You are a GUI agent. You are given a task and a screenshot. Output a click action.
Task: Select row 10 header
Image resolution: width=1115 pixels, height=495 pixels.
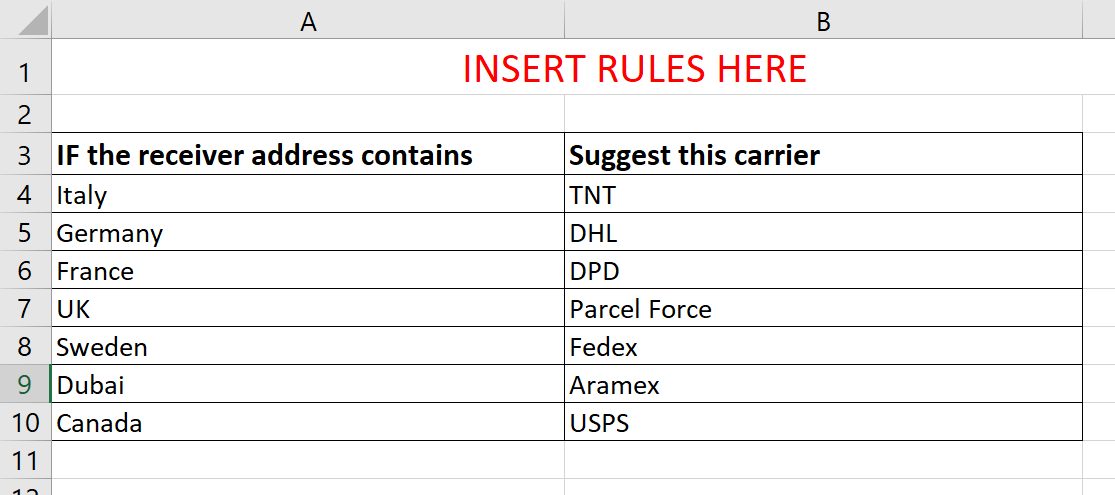tap(25, 423)
